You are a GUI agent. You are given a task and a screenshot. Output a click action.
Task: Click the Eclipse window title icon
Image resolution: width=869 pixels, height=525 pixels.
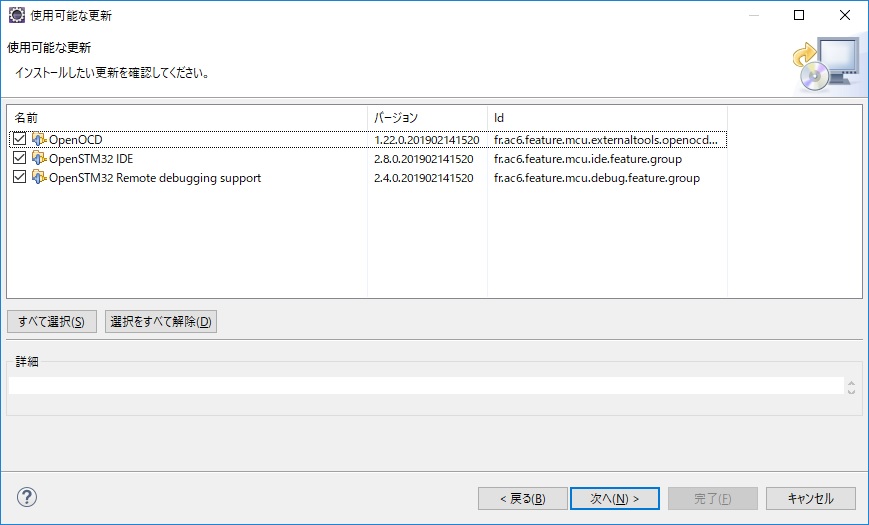[17, 15]
